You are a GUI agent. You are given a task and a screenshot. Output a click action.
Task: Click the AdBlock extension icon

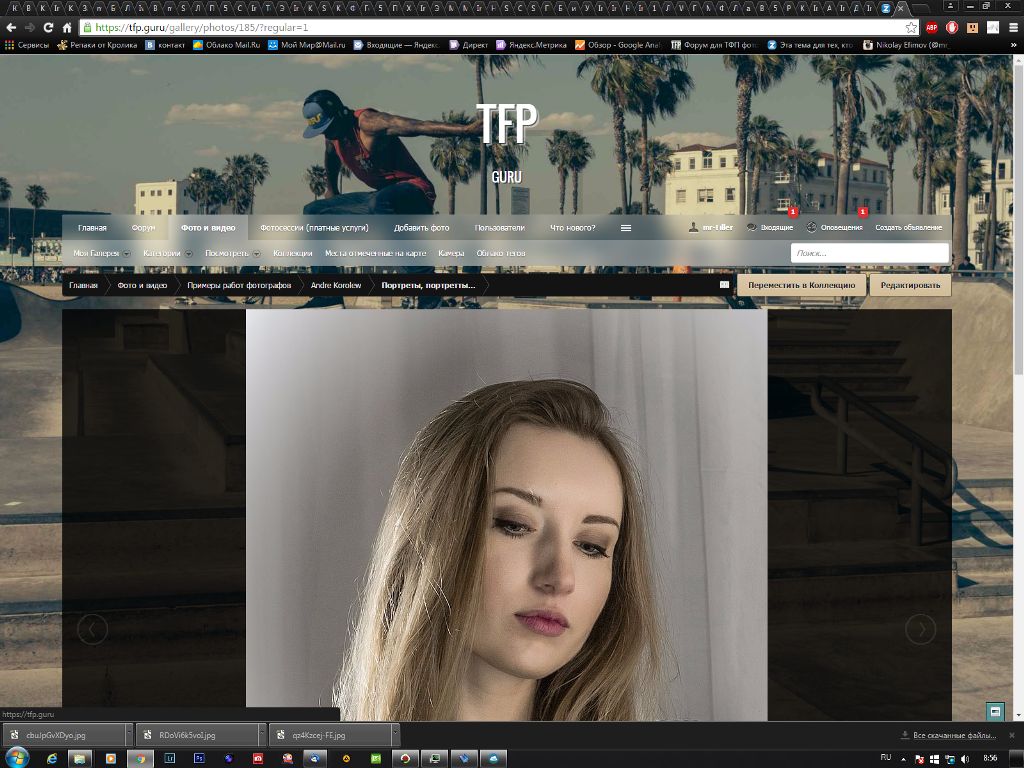click(931, 27)
